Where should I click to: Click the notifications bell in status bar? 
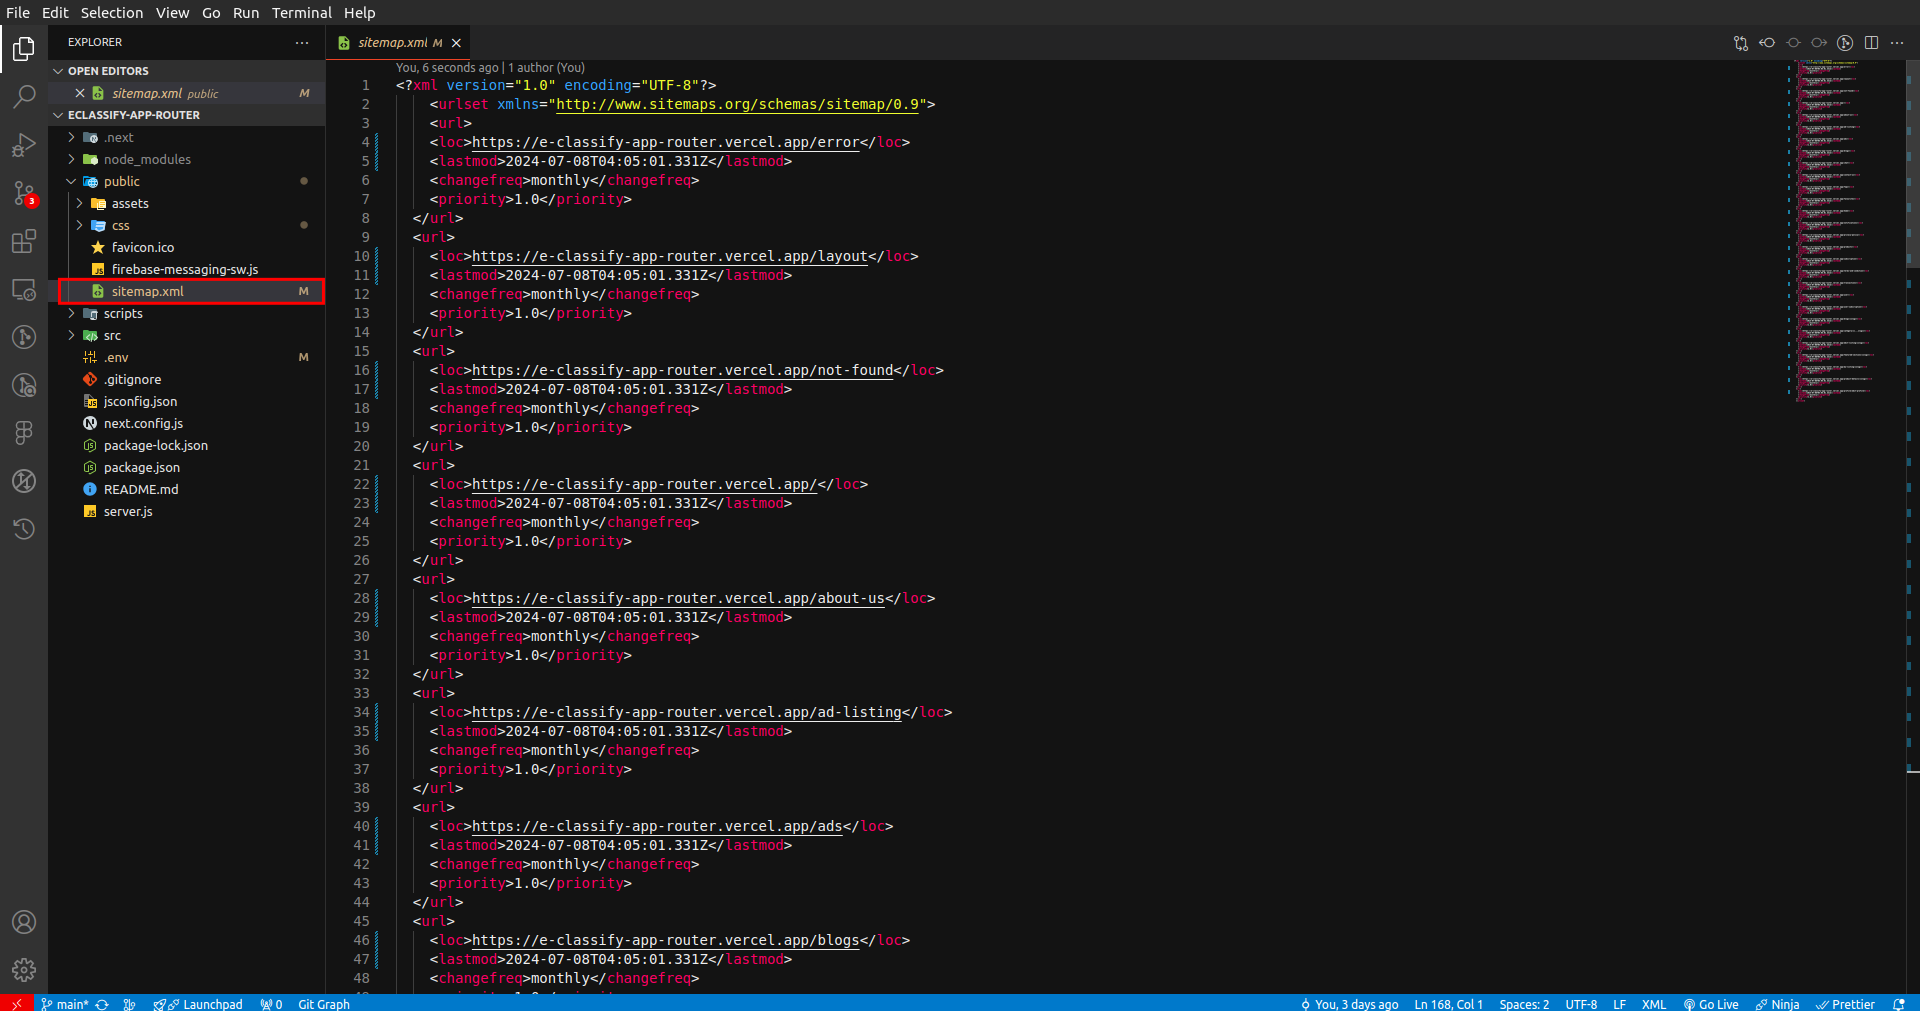(1898, 1004)
